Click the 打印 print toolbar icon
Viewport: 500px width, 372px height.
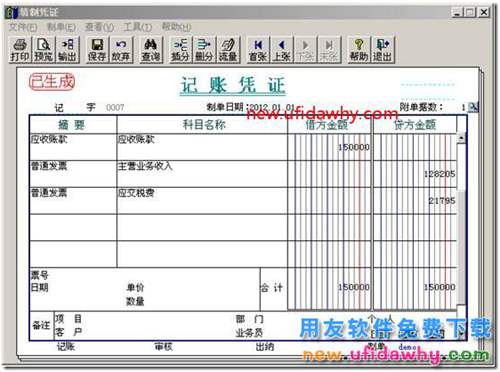[20, 50]
